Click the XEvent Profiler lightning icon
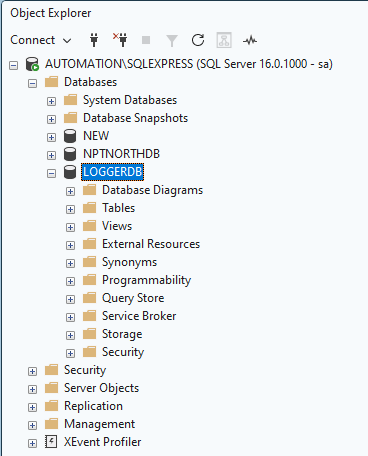This screenshot has height=456, width=368. coord(51,442)
